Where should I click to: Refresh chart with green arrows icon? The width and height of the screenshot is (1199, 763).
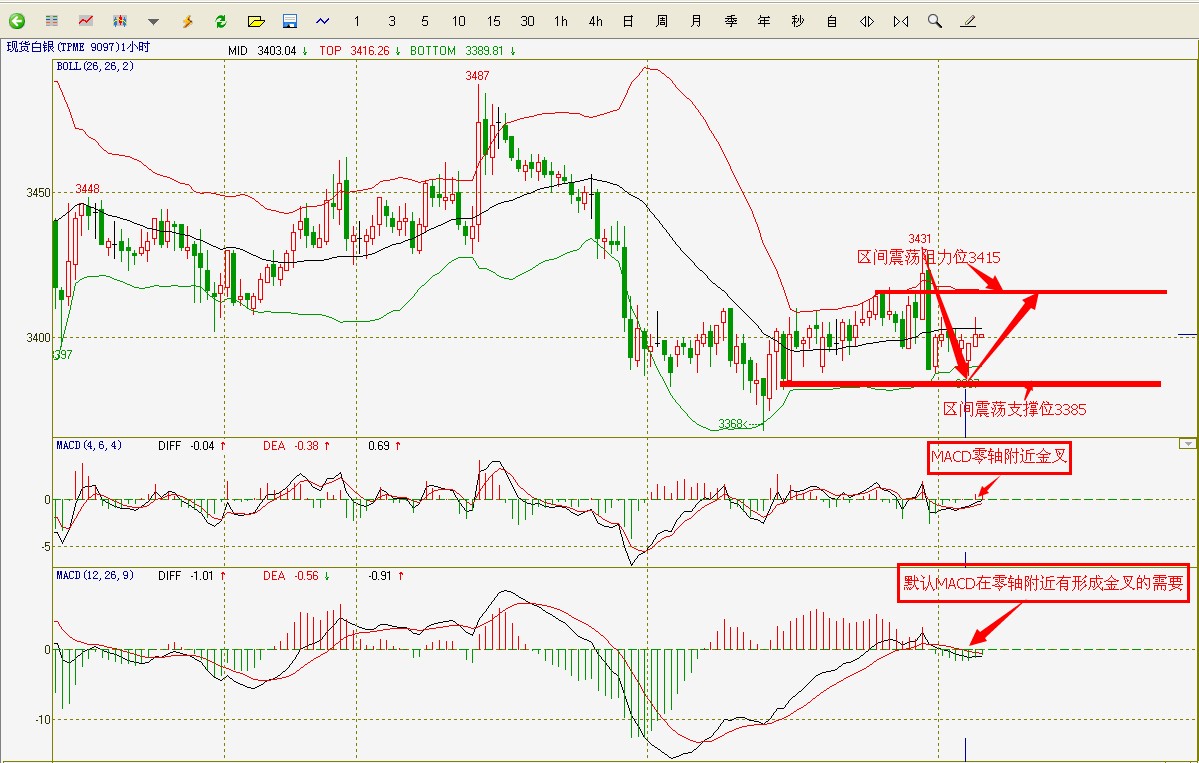tap(220, 20)
